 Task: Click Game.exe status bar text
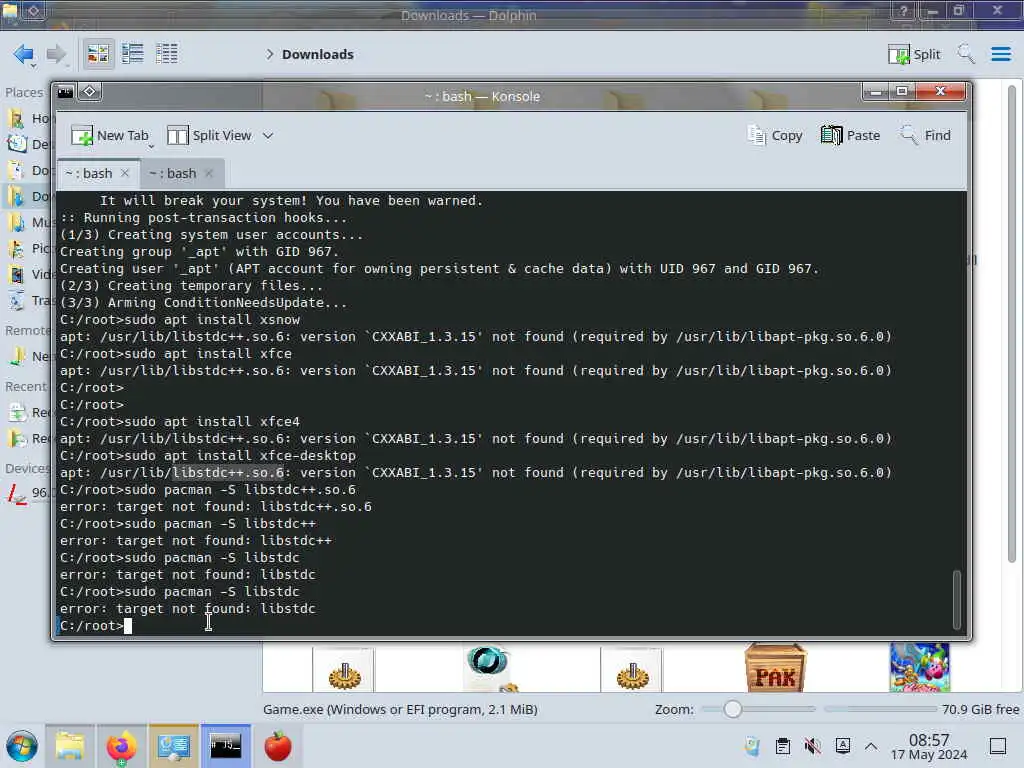point(400,709)
